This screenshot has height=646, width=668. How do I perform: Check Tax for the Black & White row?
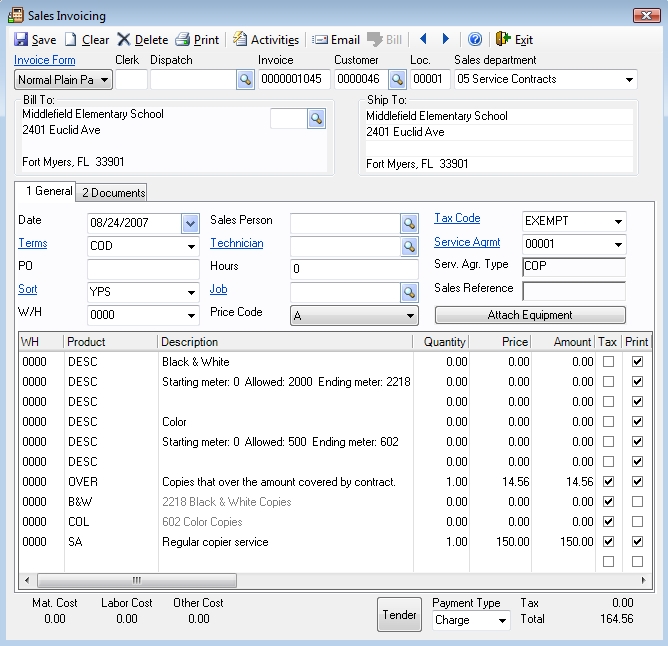tap(608, 361)
